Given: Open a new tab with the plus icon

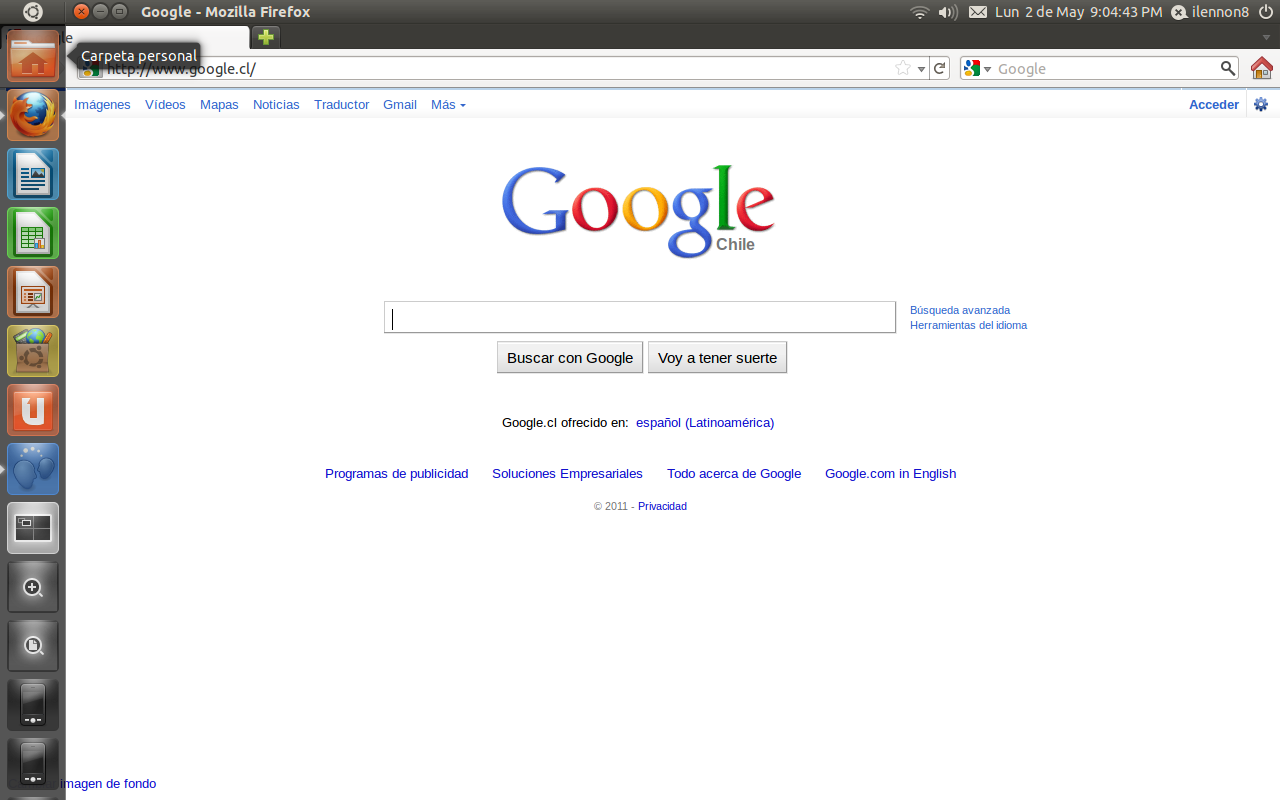Looking at the screenshot, I should [265, 37].
